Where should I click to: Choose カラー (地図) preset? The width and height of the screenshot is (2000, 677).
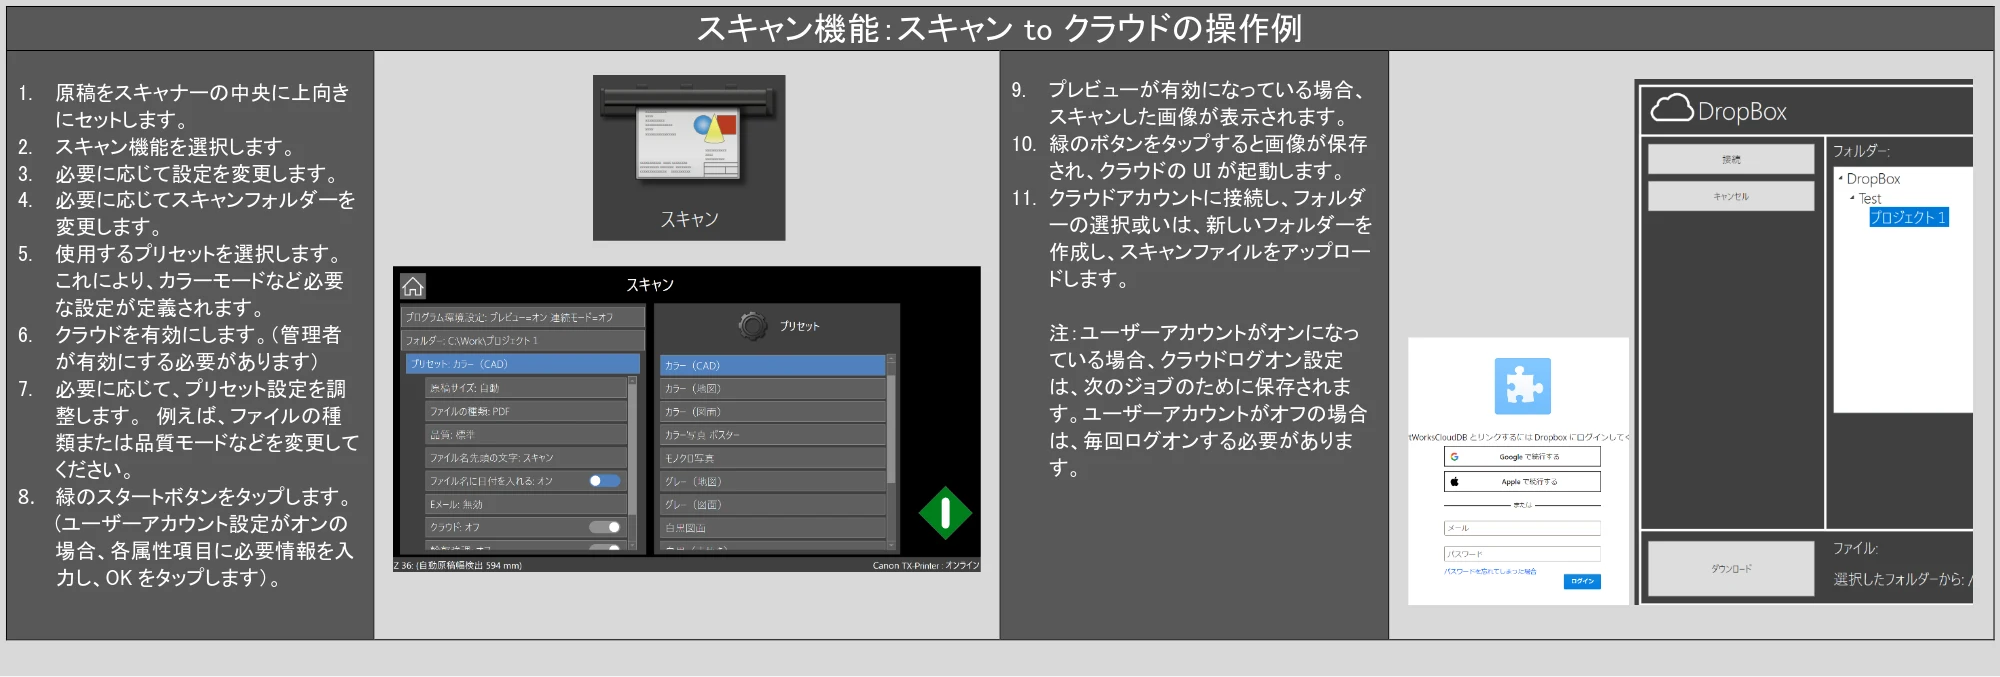772,388
